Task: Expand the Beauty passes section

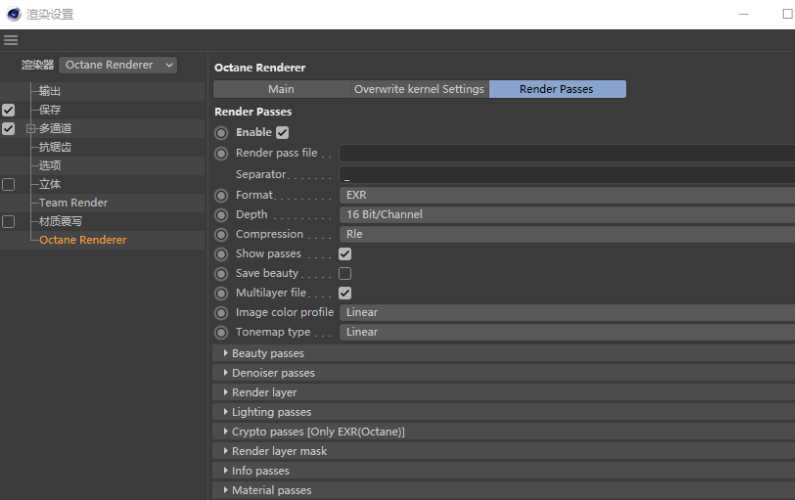Action: click(x=268, y=353)
